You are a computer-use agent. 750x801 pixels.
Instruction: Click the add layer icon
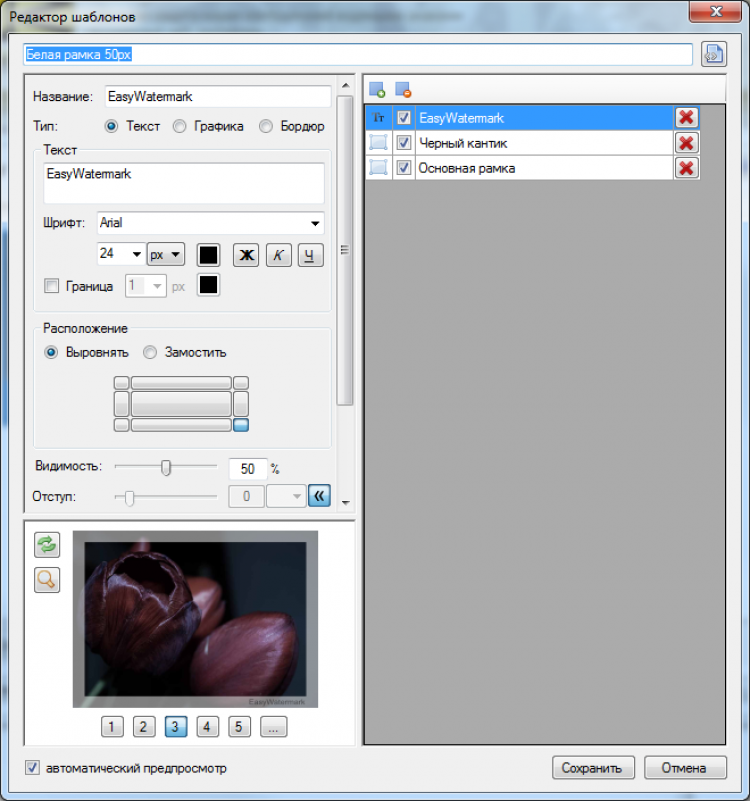tap(377, 90)
